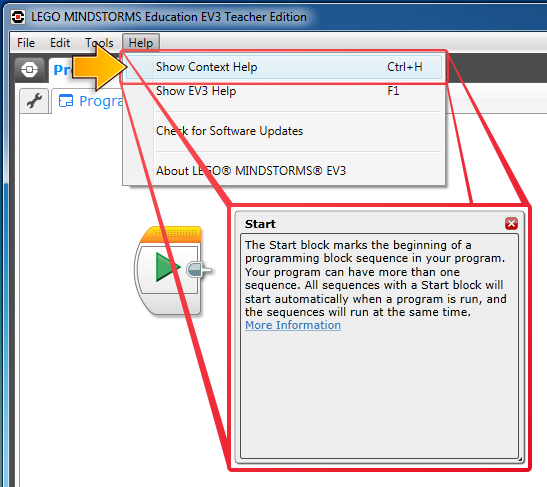Close the Start context help panel

511,224
